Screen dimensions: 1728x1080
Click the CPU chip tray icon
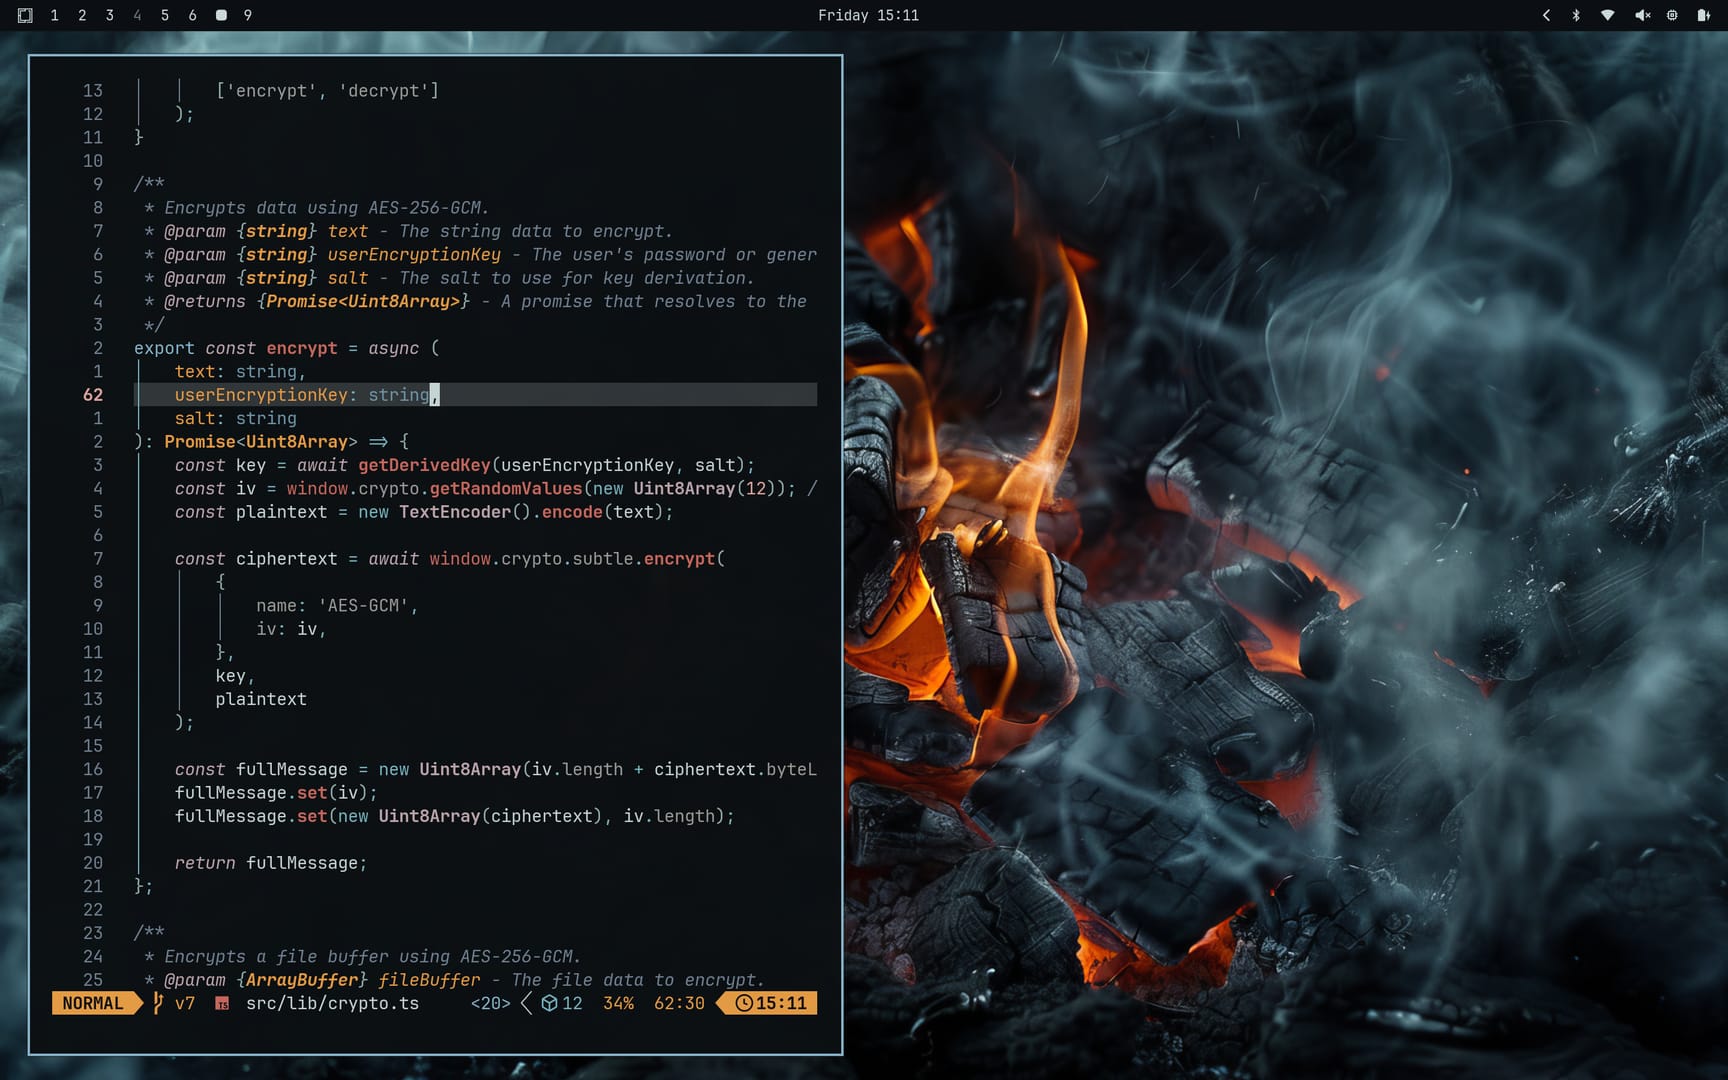(x=1672, y=15)
